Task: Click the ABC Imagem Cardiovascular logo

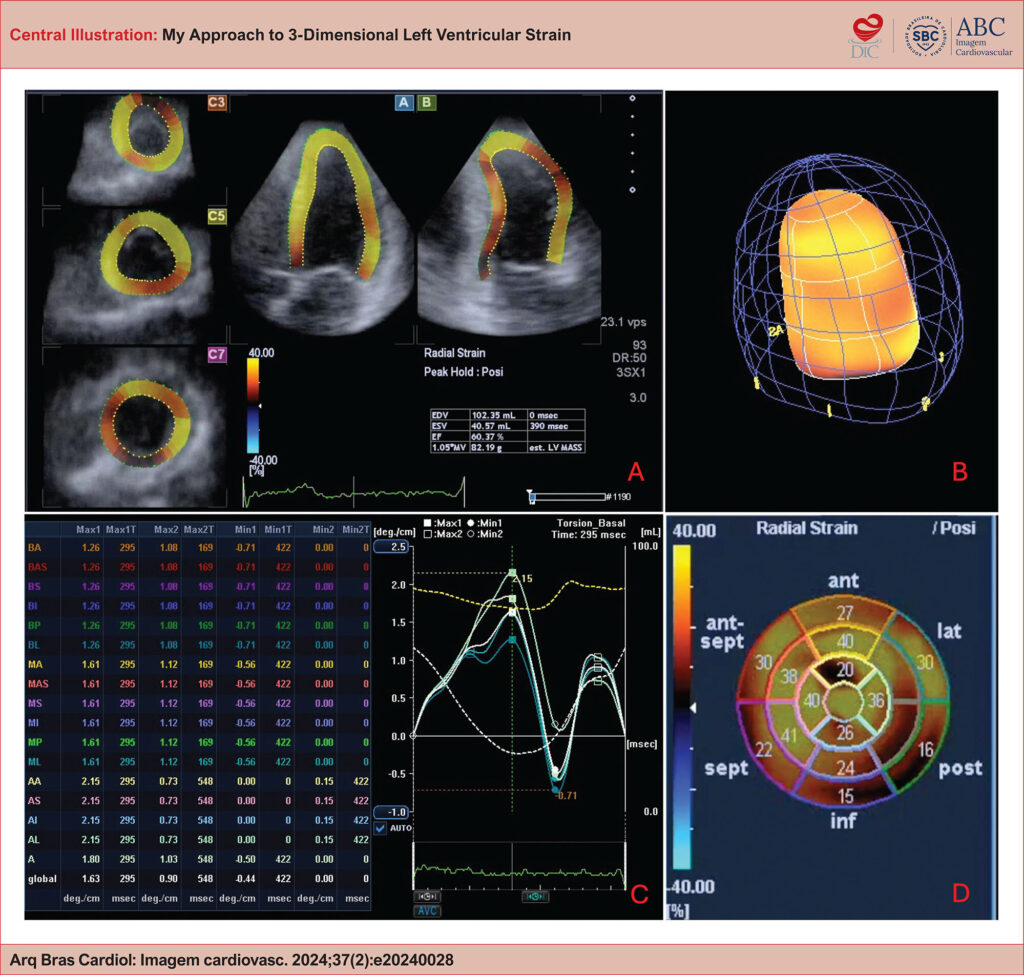Action: tap(983, 36)
